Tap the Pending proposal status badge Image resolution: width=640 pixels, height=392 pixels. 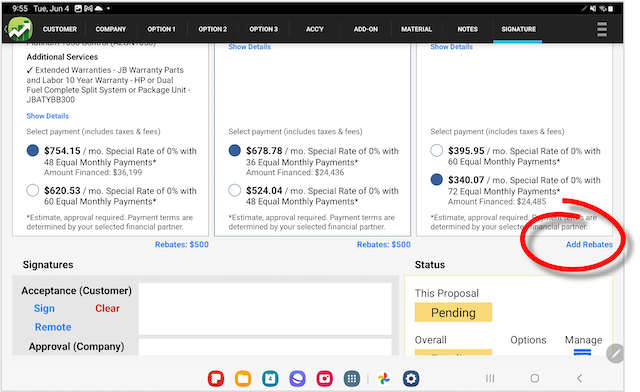coord(453,312)
